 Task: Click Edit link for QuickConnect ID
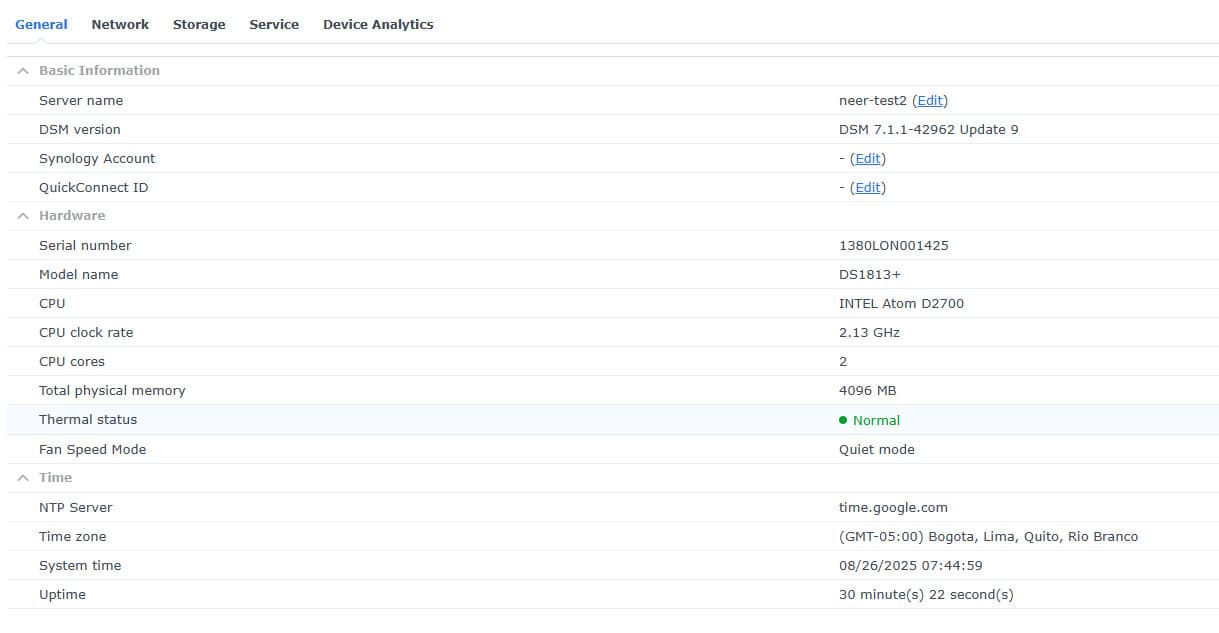click(868, 187)
